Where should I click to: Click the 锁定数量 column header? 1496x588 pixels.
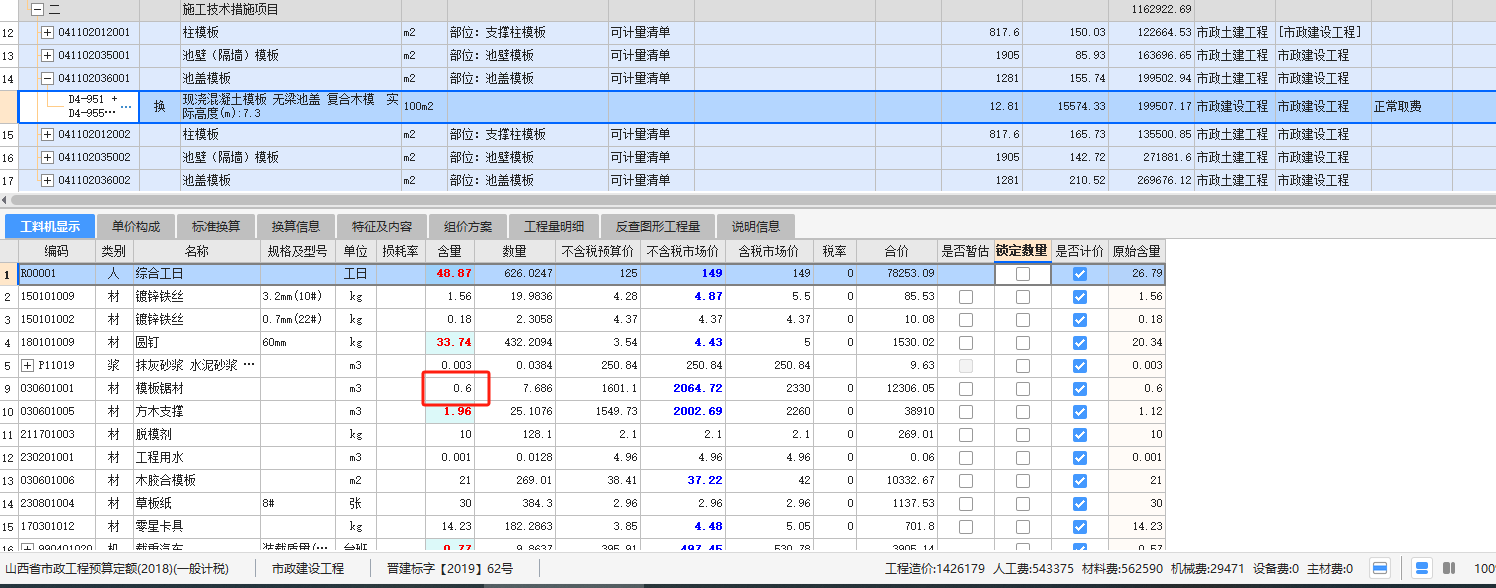[1022, 251]
